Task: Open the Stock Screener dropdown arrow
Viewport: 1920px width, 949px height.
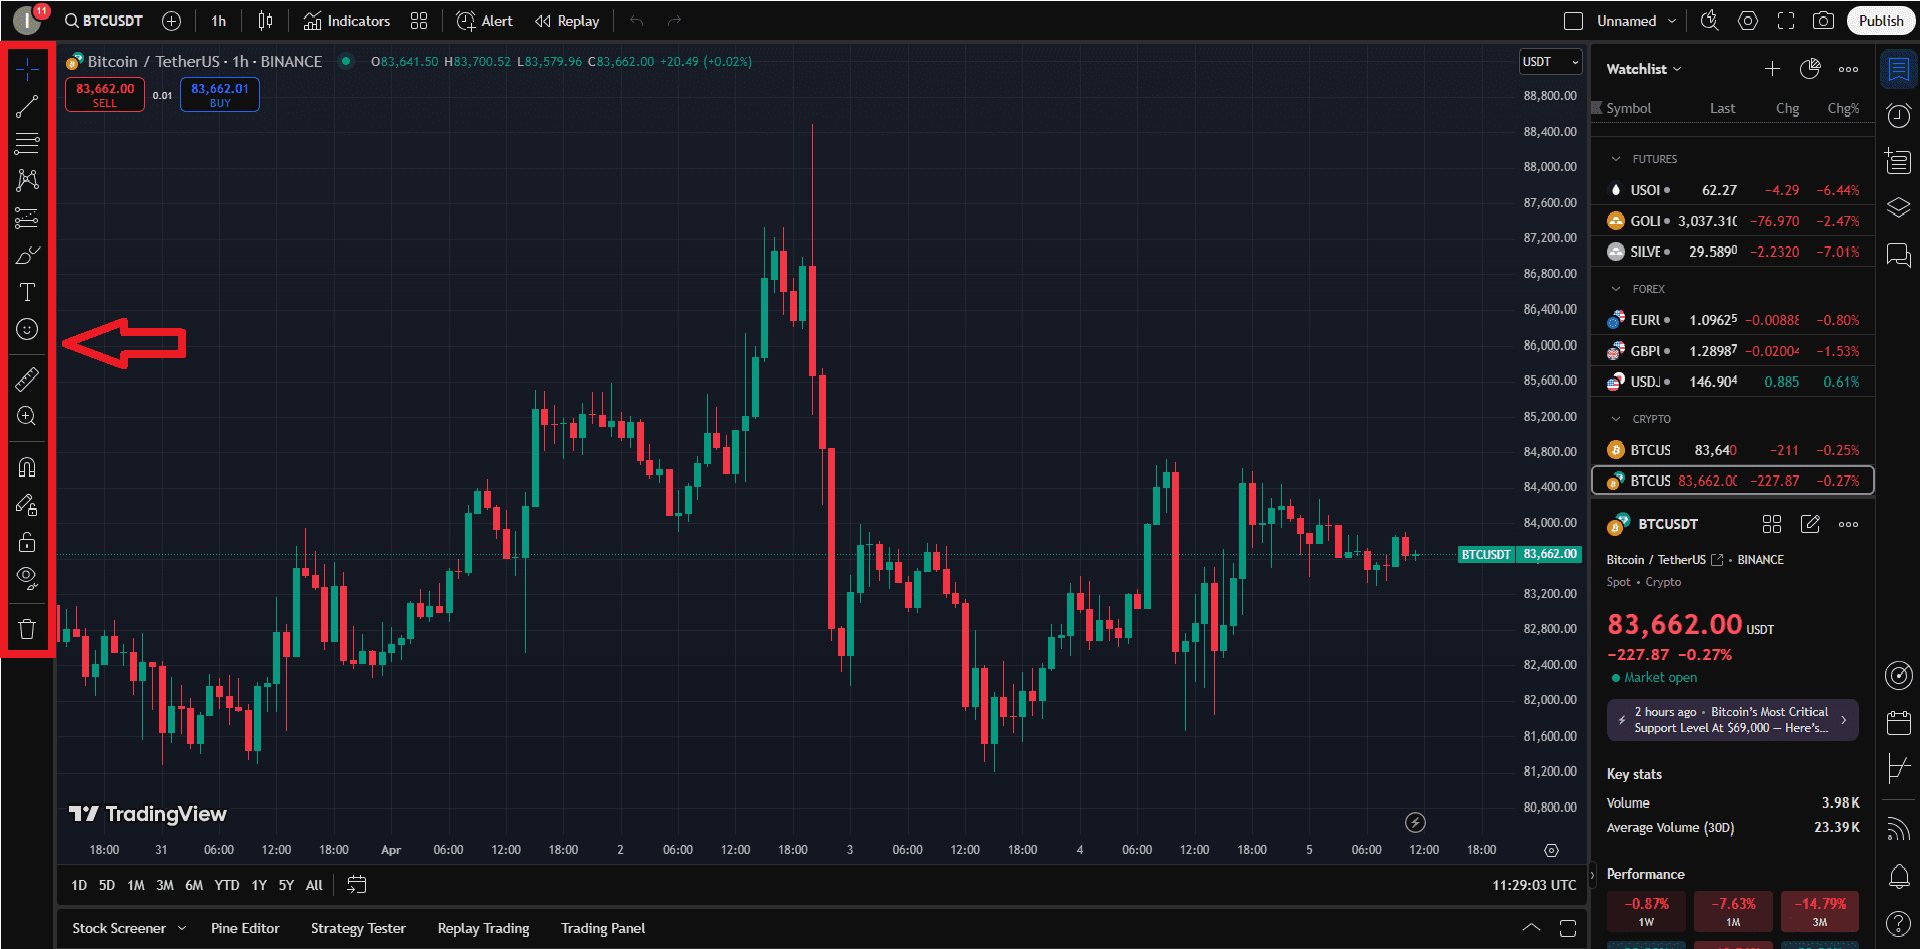Action: pos(182,928)
